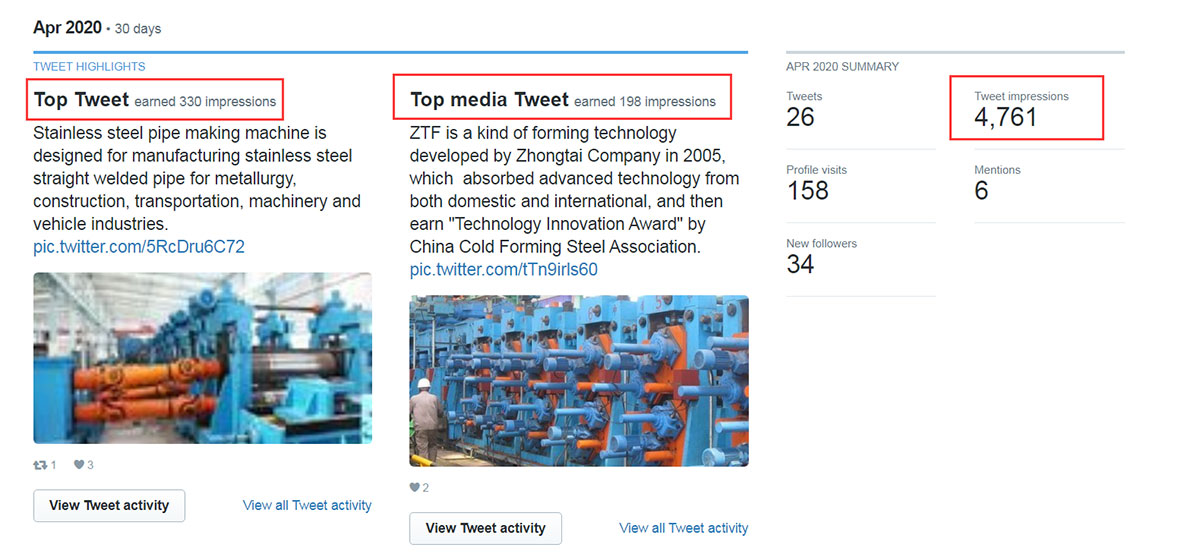This screenshot has width=1200, height=557.
Task: Click the Top Tweet heading
Action: 81,100
